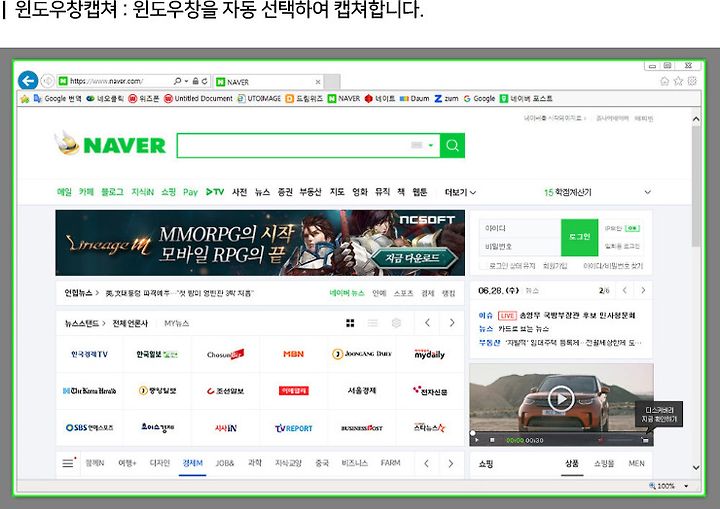Check the 로그인 상태 유지 checkbox
The height and width of the screenshot is (509, 720).
tap(483, 266)
